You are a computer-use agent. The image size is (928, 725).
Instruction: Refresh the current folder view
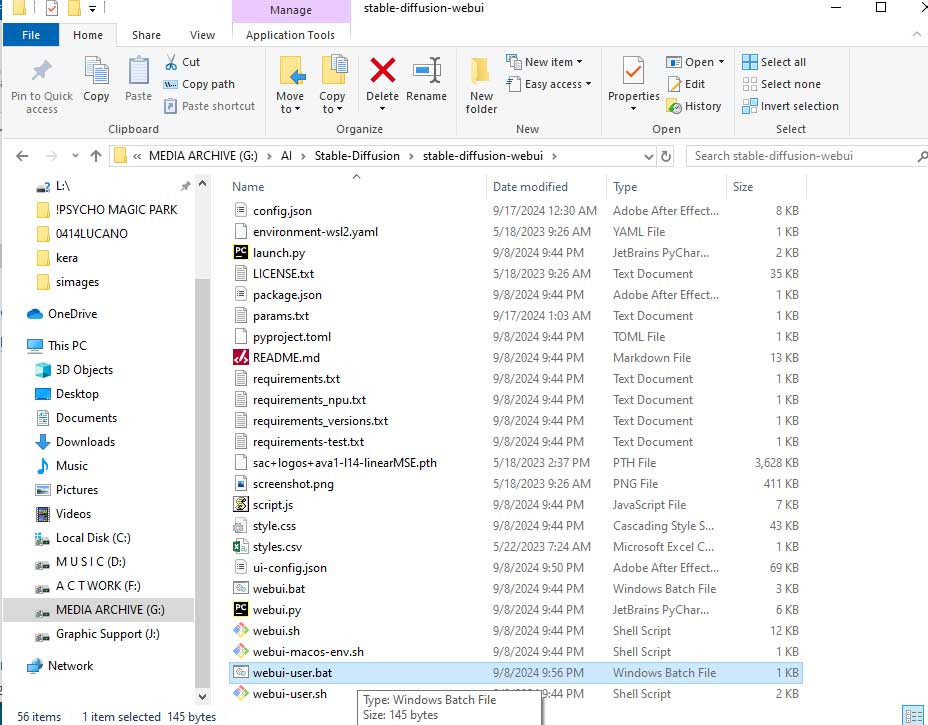[666, 156]
